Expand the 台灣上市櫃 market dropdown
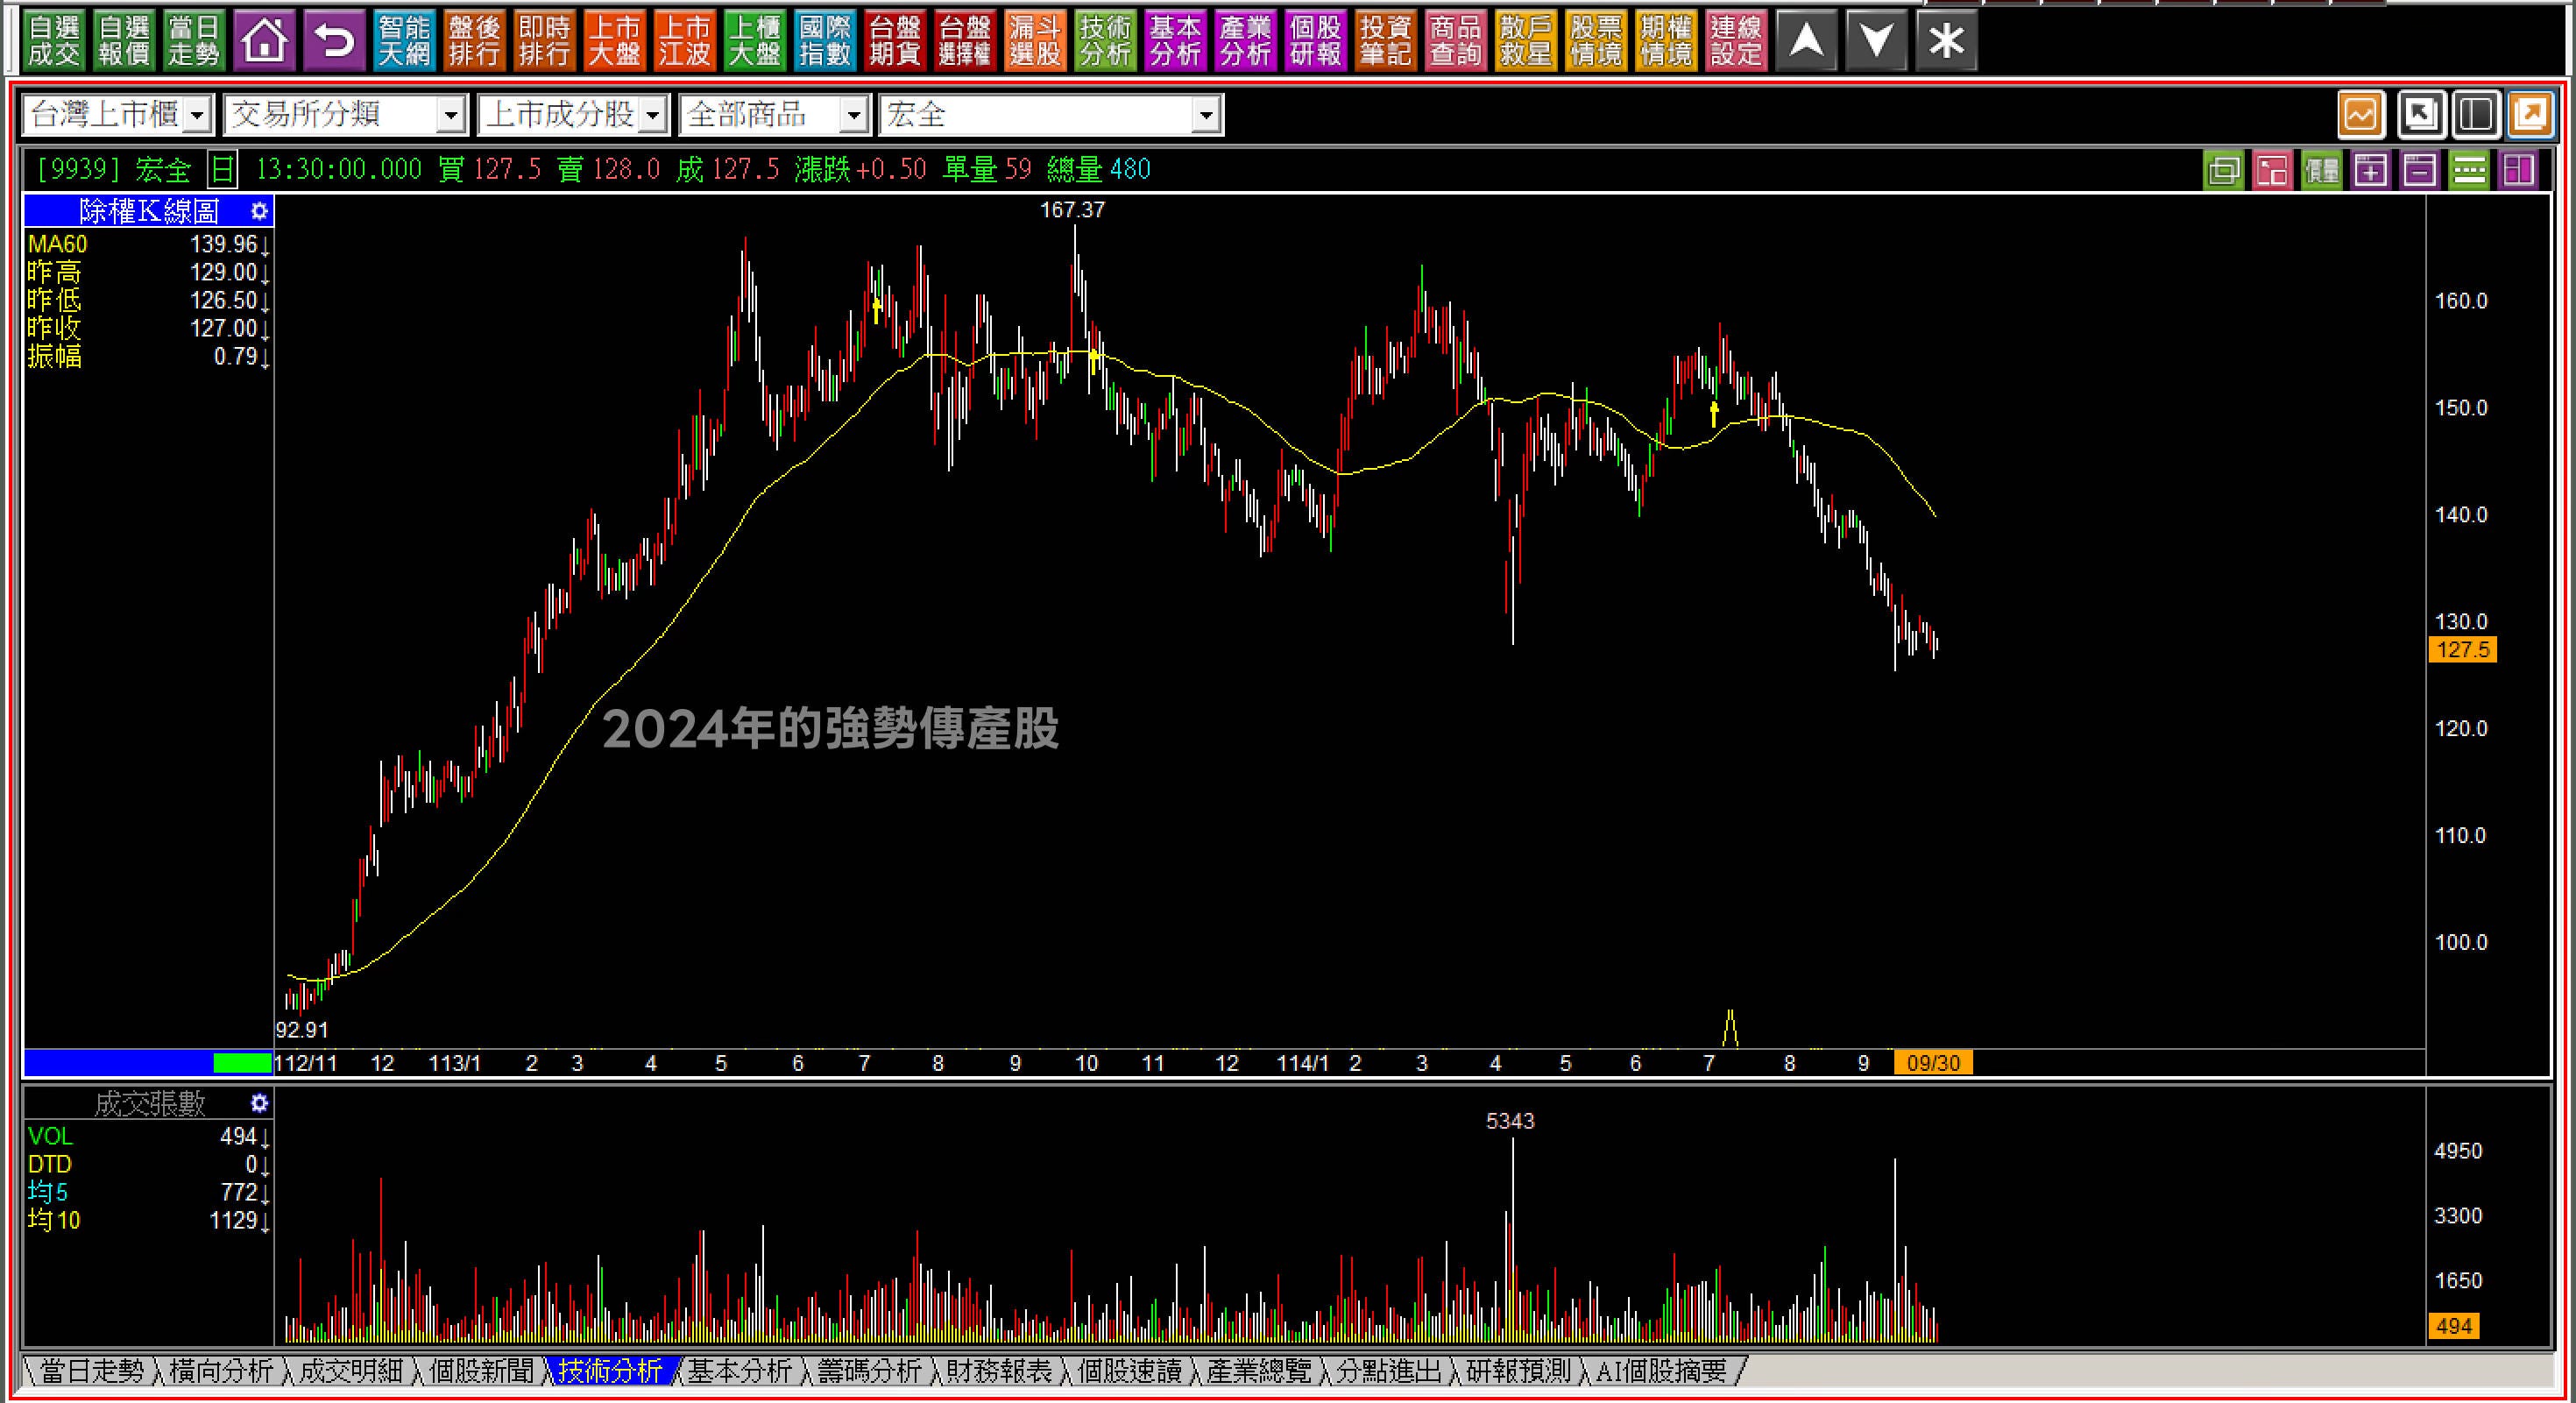 click(197, 116)
